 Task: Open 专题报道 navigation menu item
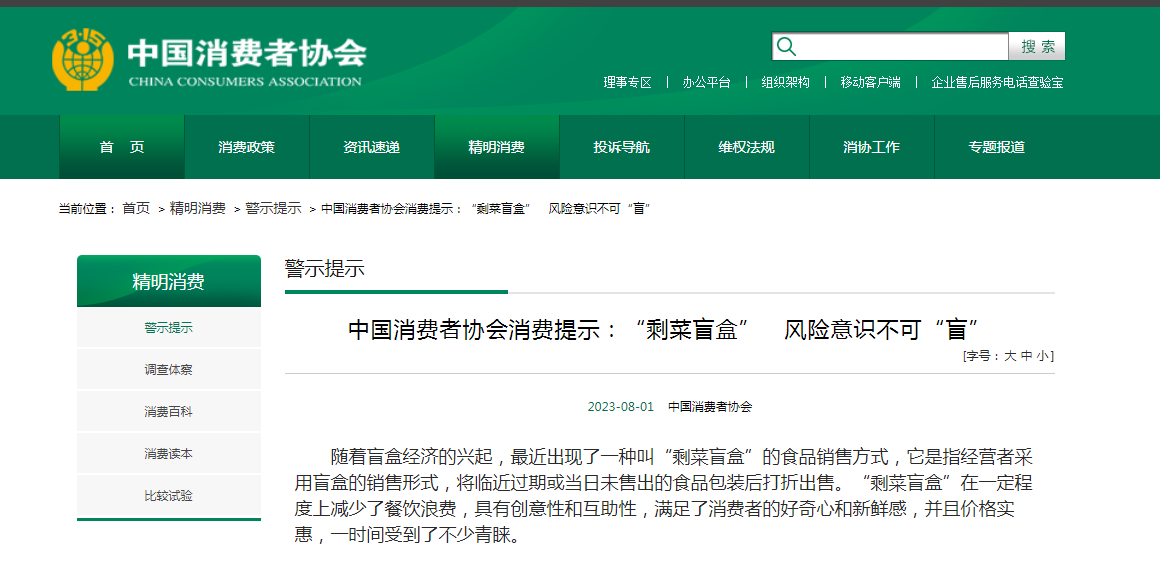point(997,147)
